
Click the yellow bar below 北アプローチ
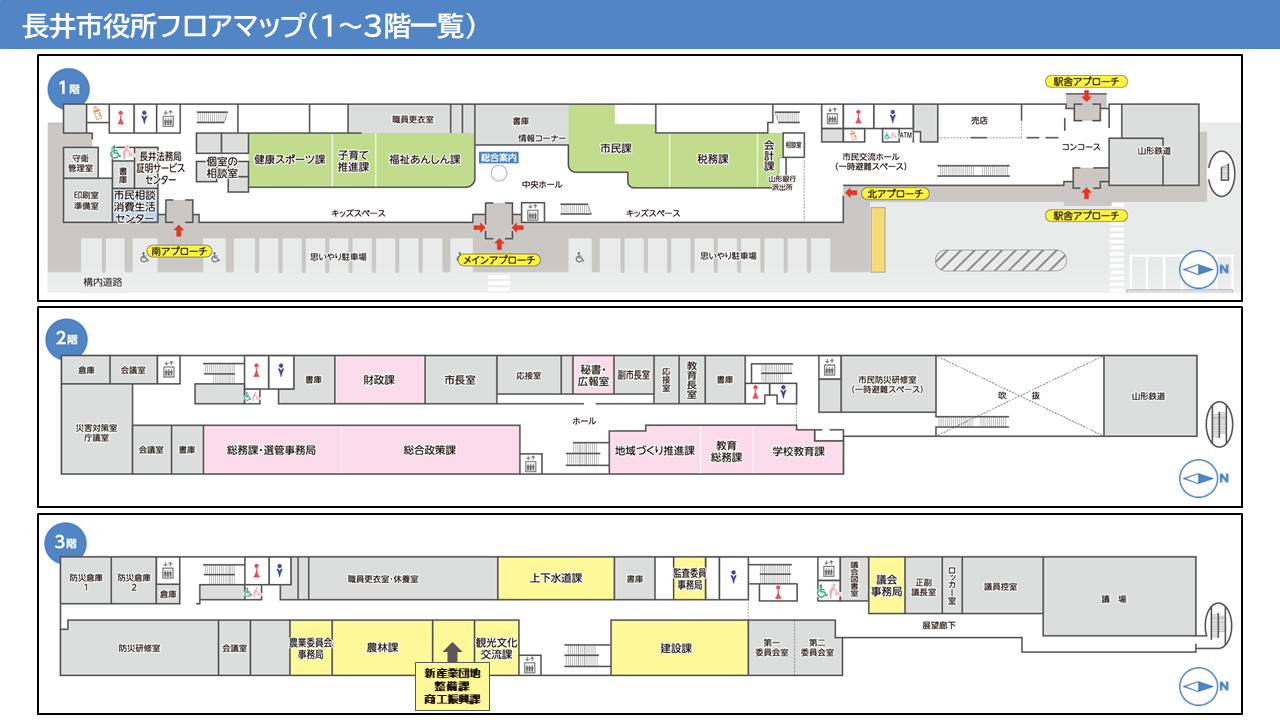click(878, 240)
